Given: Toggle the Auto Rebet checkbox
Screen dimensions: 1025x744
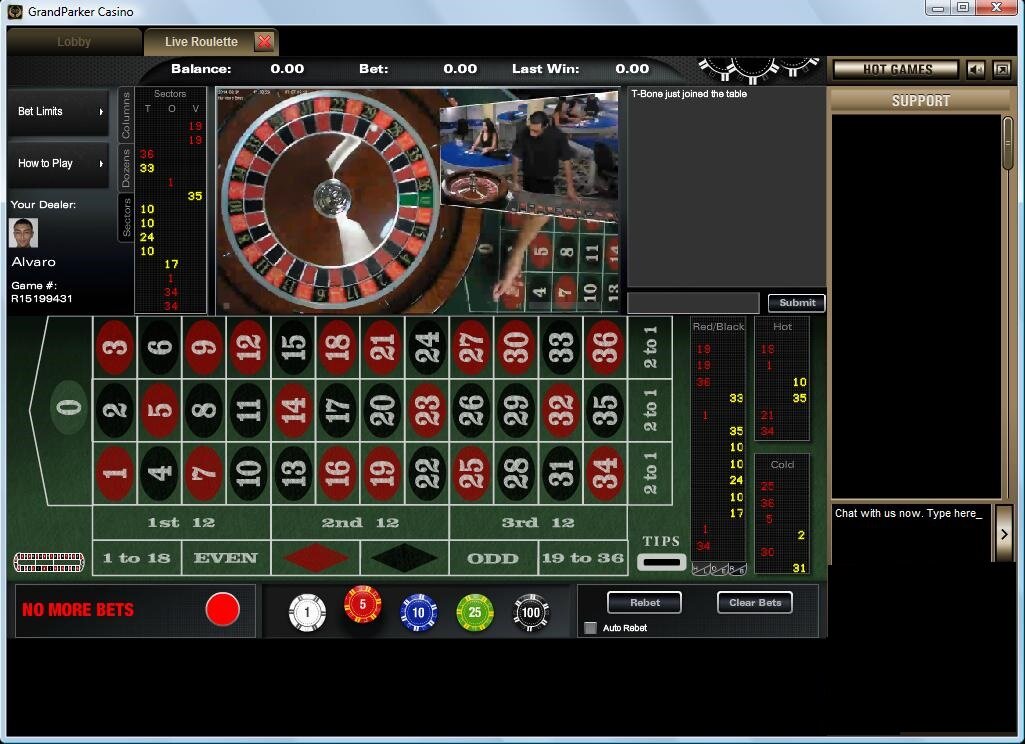Looking at the screenshot, I should pyautogui.click(x=591, y=628).
